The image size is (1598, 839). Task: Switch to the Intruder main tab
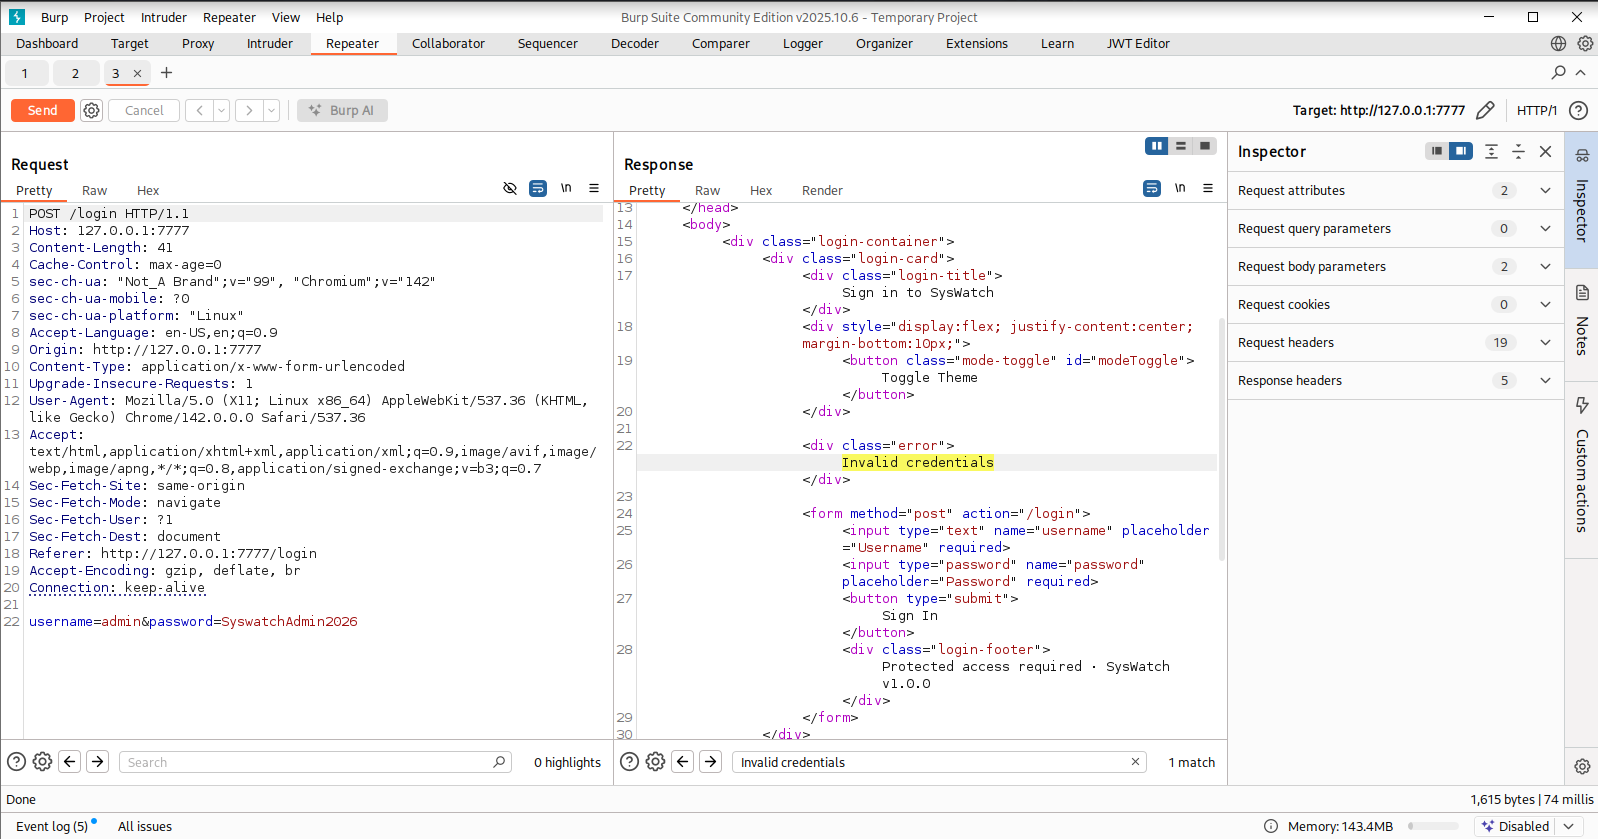coord(270,43)
